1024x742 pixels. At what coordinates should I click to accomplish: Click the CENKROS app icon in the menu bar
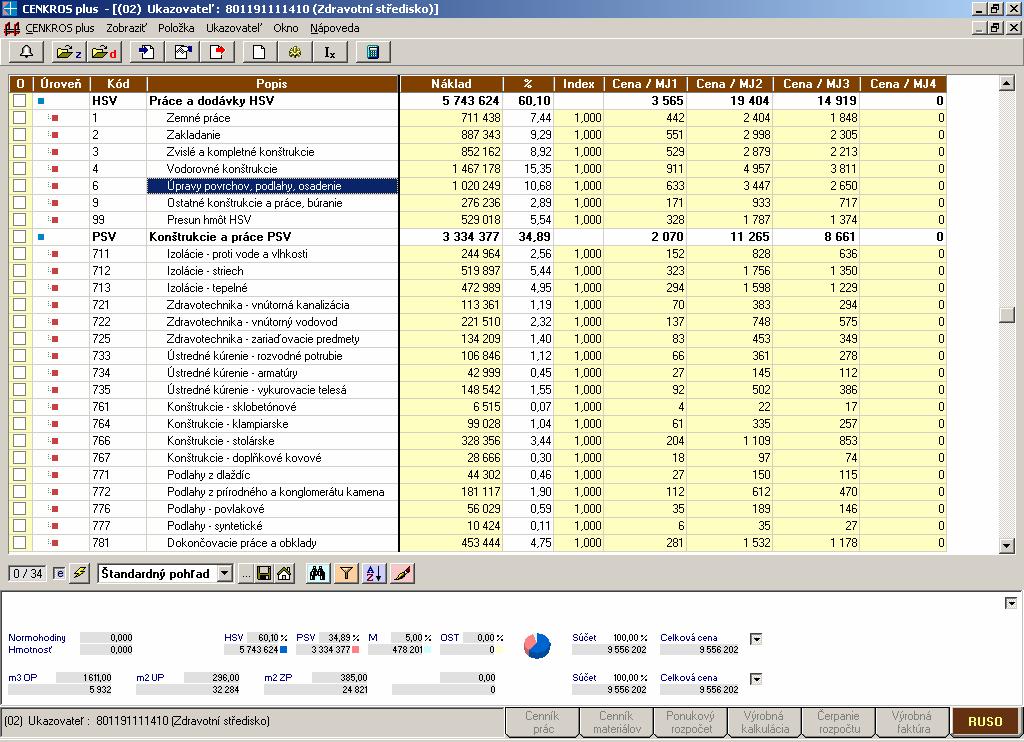[x=12, y=28]
